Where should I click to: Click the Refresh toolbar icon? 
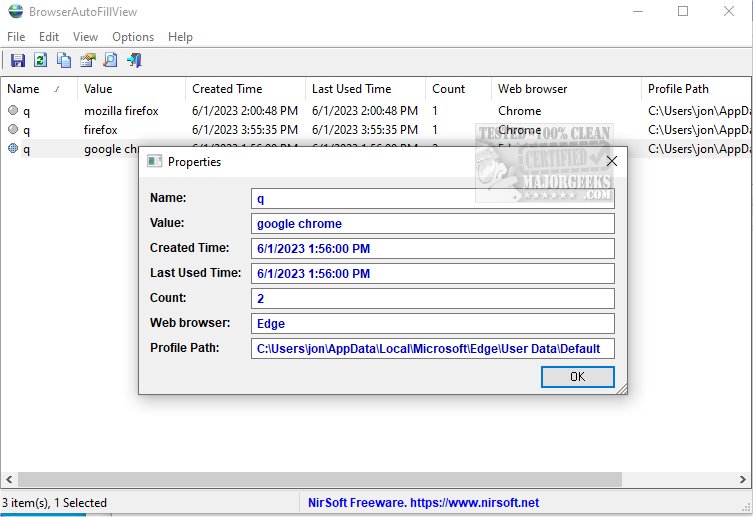pyautogui.click(x=41, y=60)
